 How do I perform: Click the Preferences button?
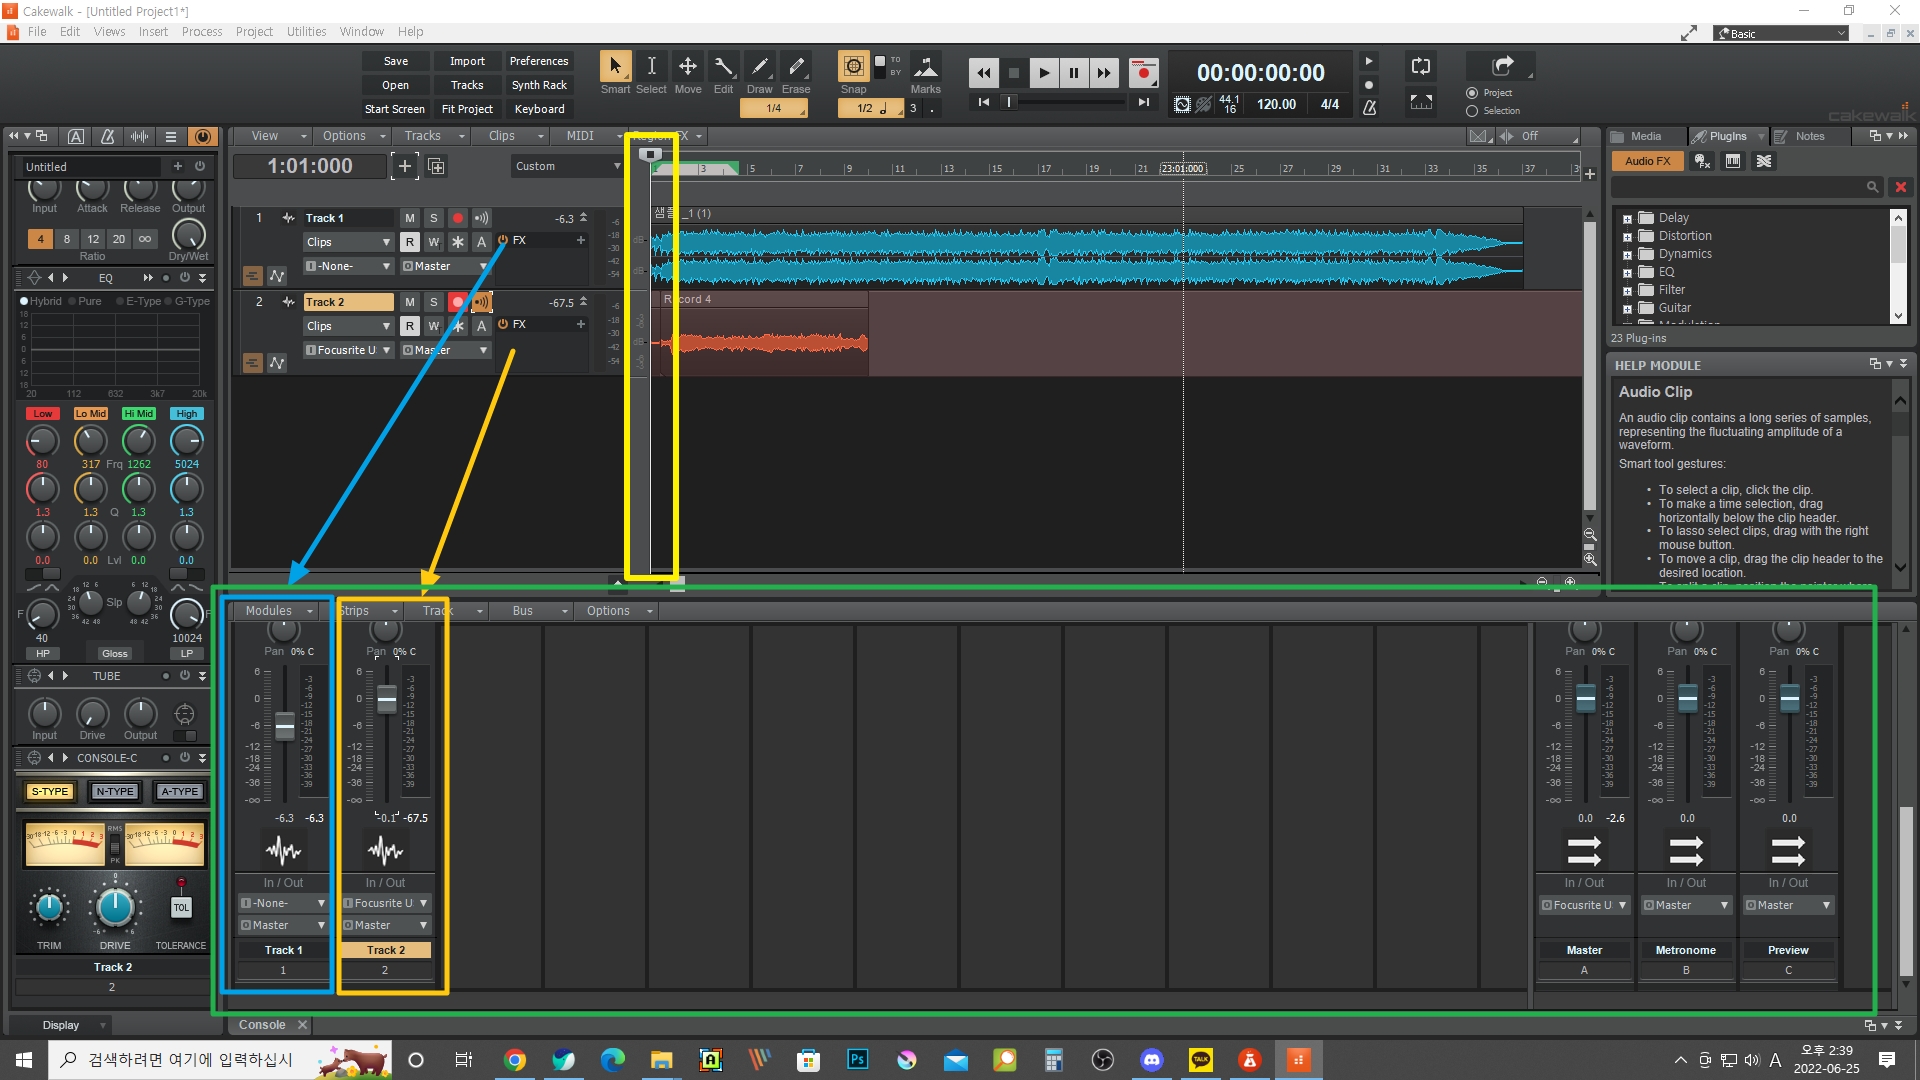pyautogui.click(x=539, y=61)
